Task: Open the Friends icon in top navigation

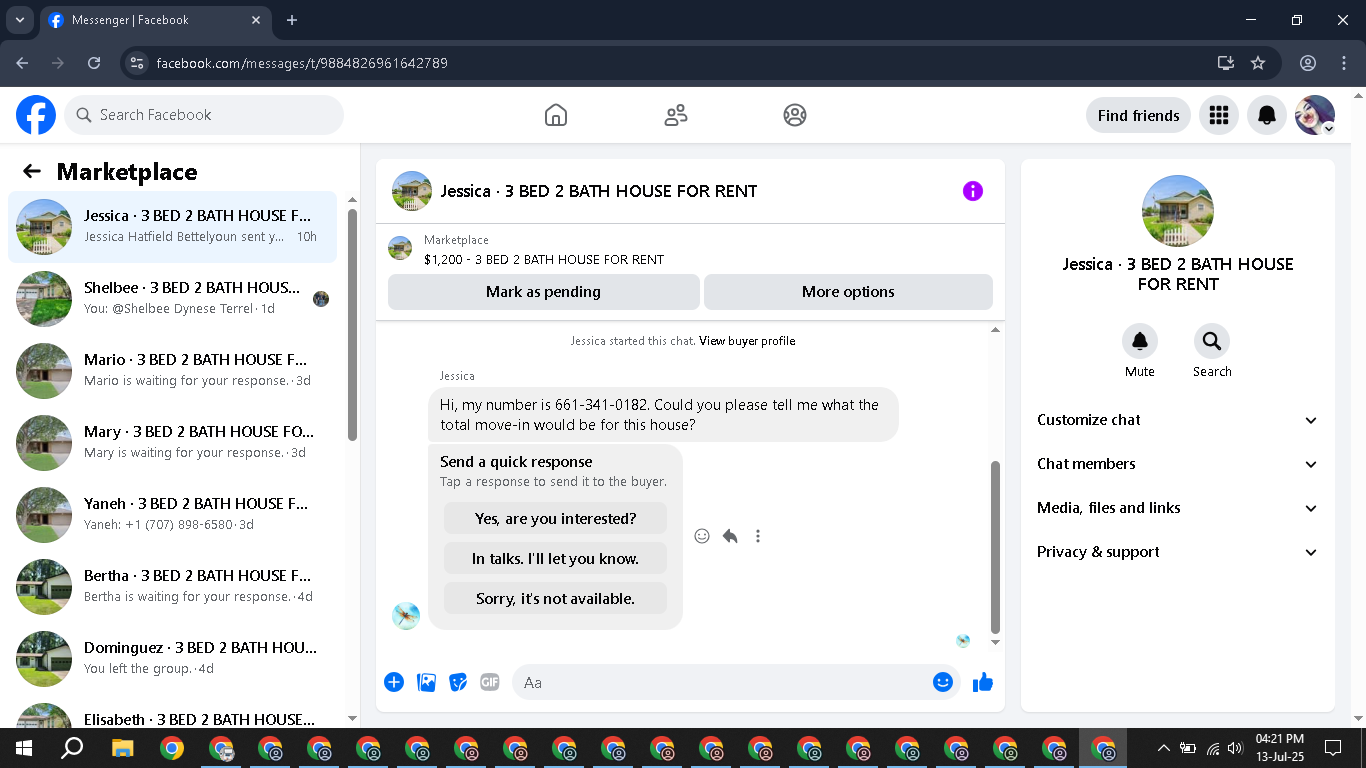Action: [x=676, y=115]
